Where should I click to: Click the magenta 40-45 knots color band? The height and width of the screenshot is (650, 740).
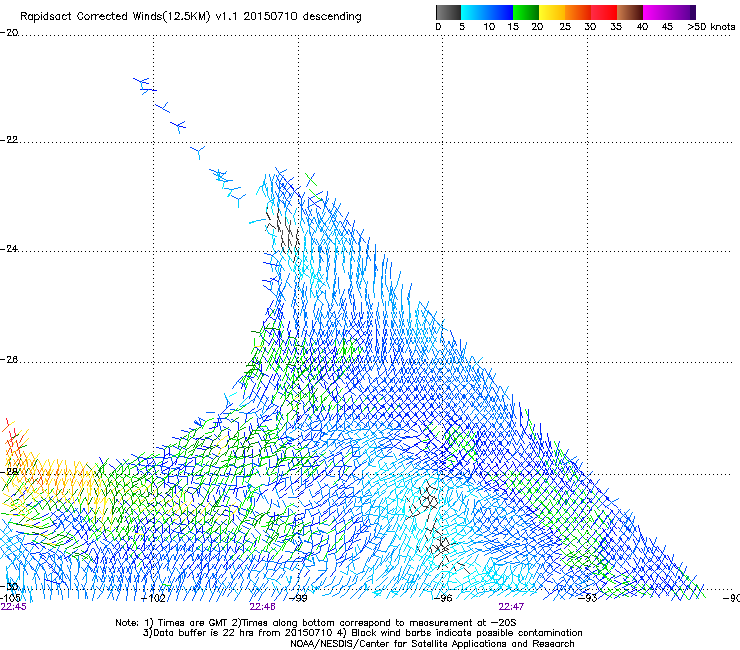656,12
